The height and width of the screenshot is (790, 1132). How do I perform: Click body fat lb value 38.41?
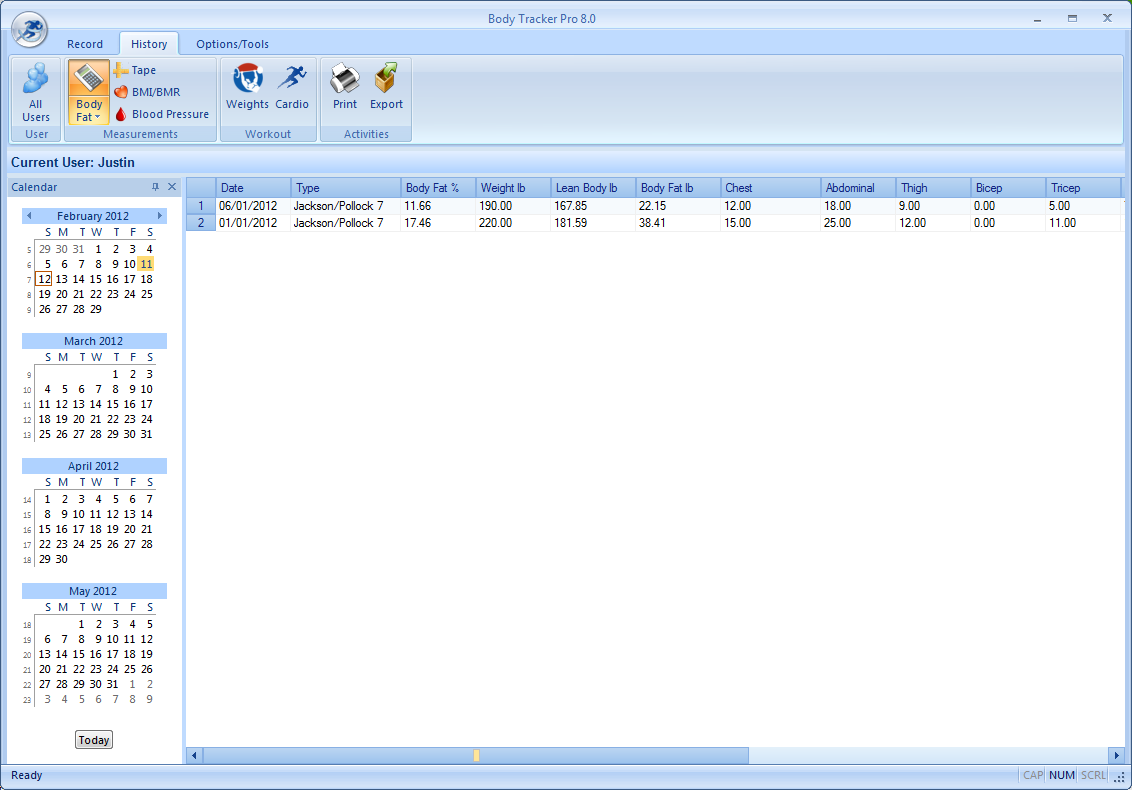pos(679,223)
